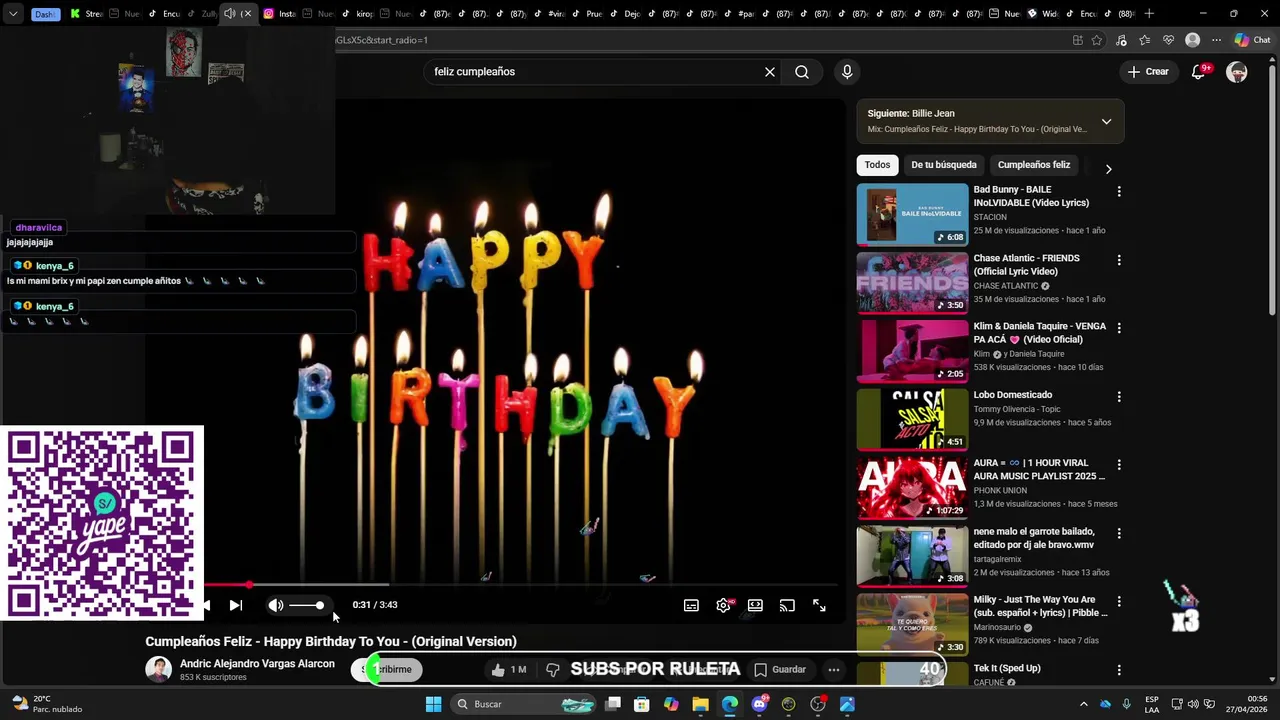Open the AURA 1 HOUR VIRAL playlist title
Screen dimensions: 1280x720
pos(1039,470)
